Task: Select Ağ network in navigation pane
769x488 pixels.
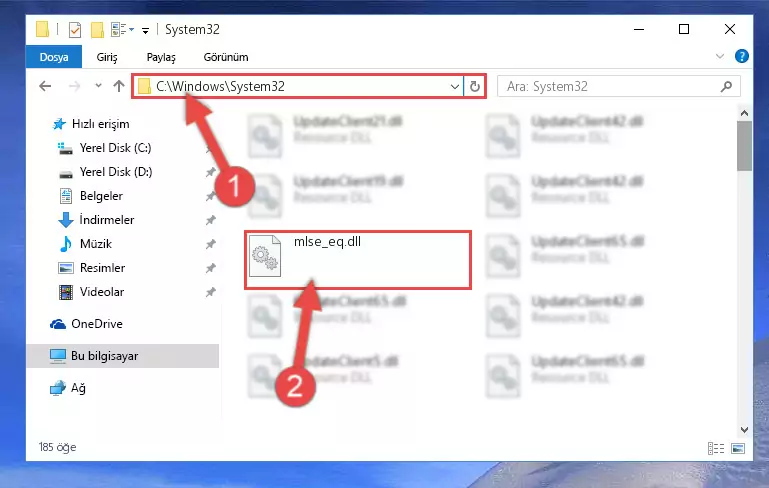Action: (68, 388)
